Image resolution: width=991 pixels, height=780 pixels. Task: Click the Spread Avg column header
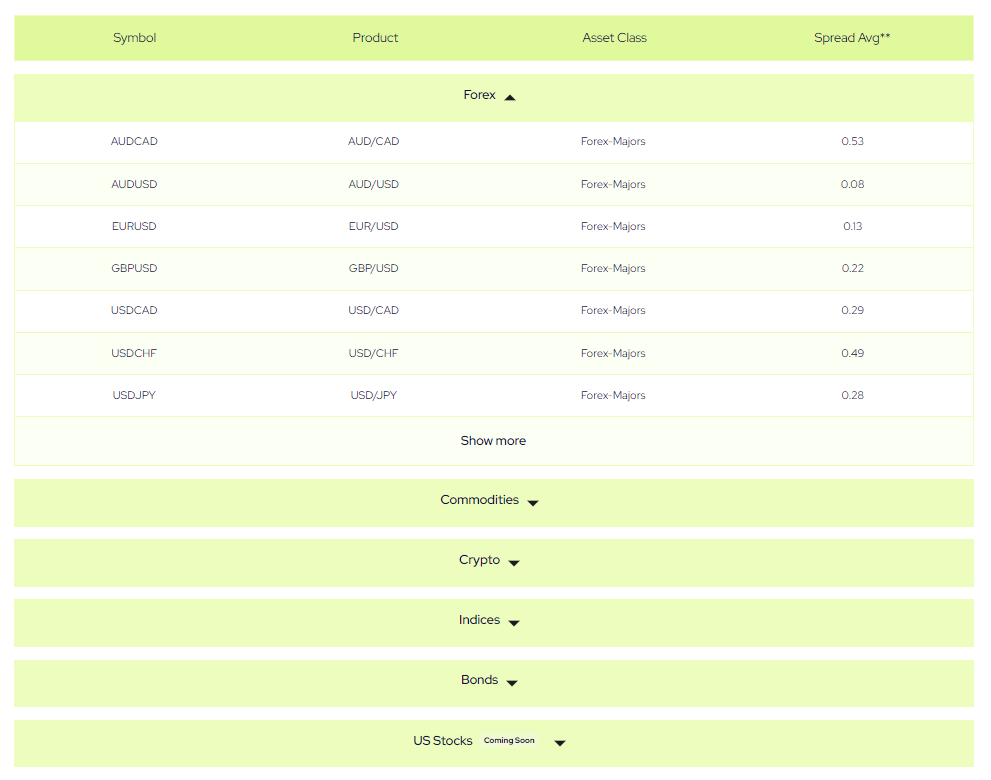pos(852,38)
